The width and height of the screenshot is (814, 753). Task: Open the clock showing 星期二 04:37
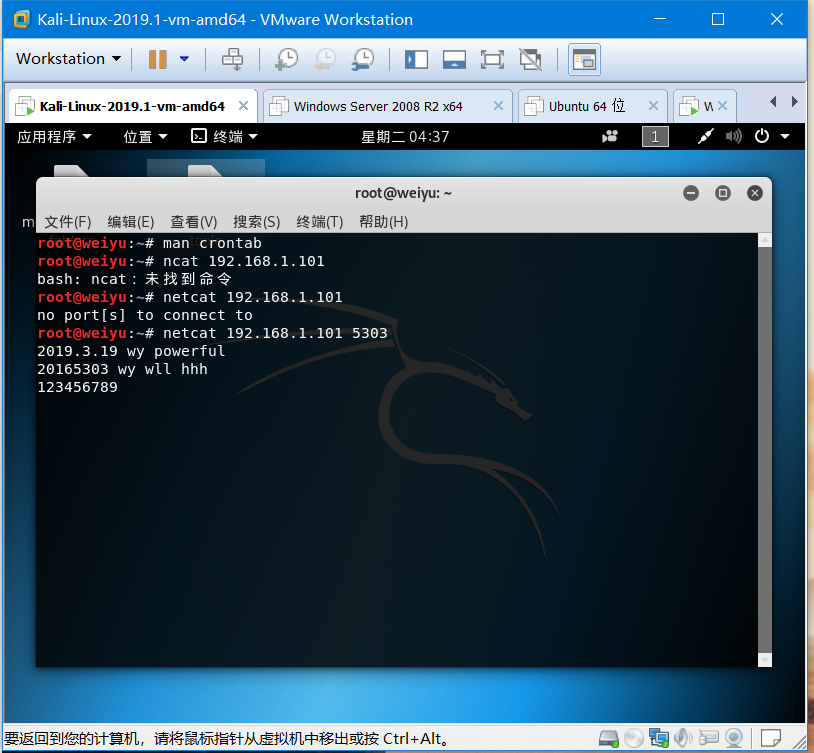[405, 137]
